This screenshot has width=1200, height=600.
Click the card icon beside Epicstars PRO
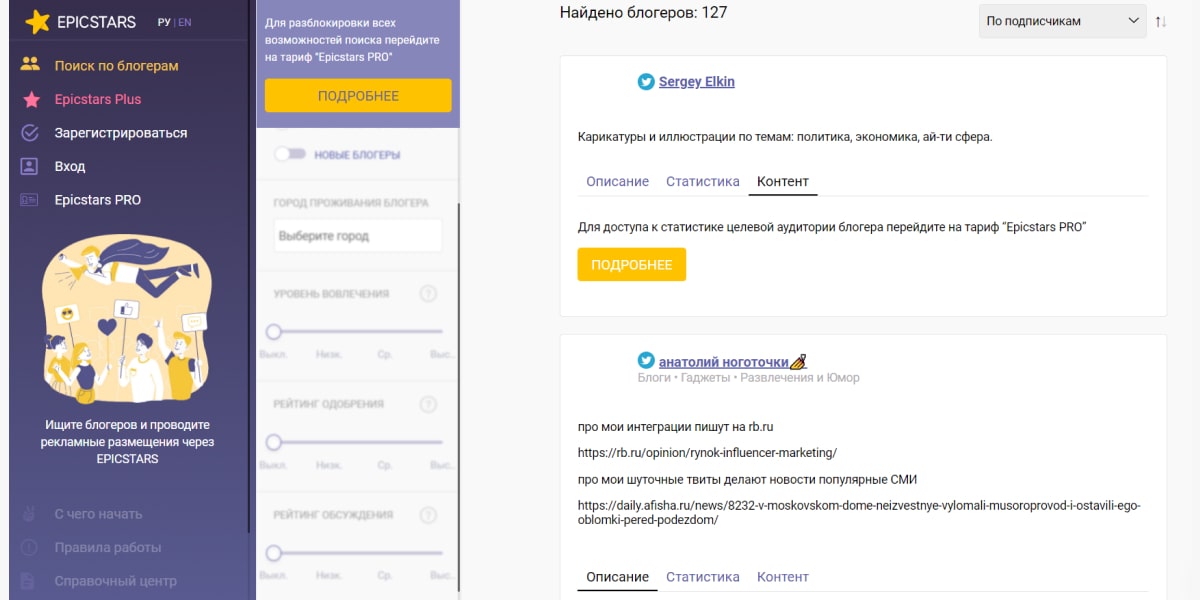click(30, 200)
